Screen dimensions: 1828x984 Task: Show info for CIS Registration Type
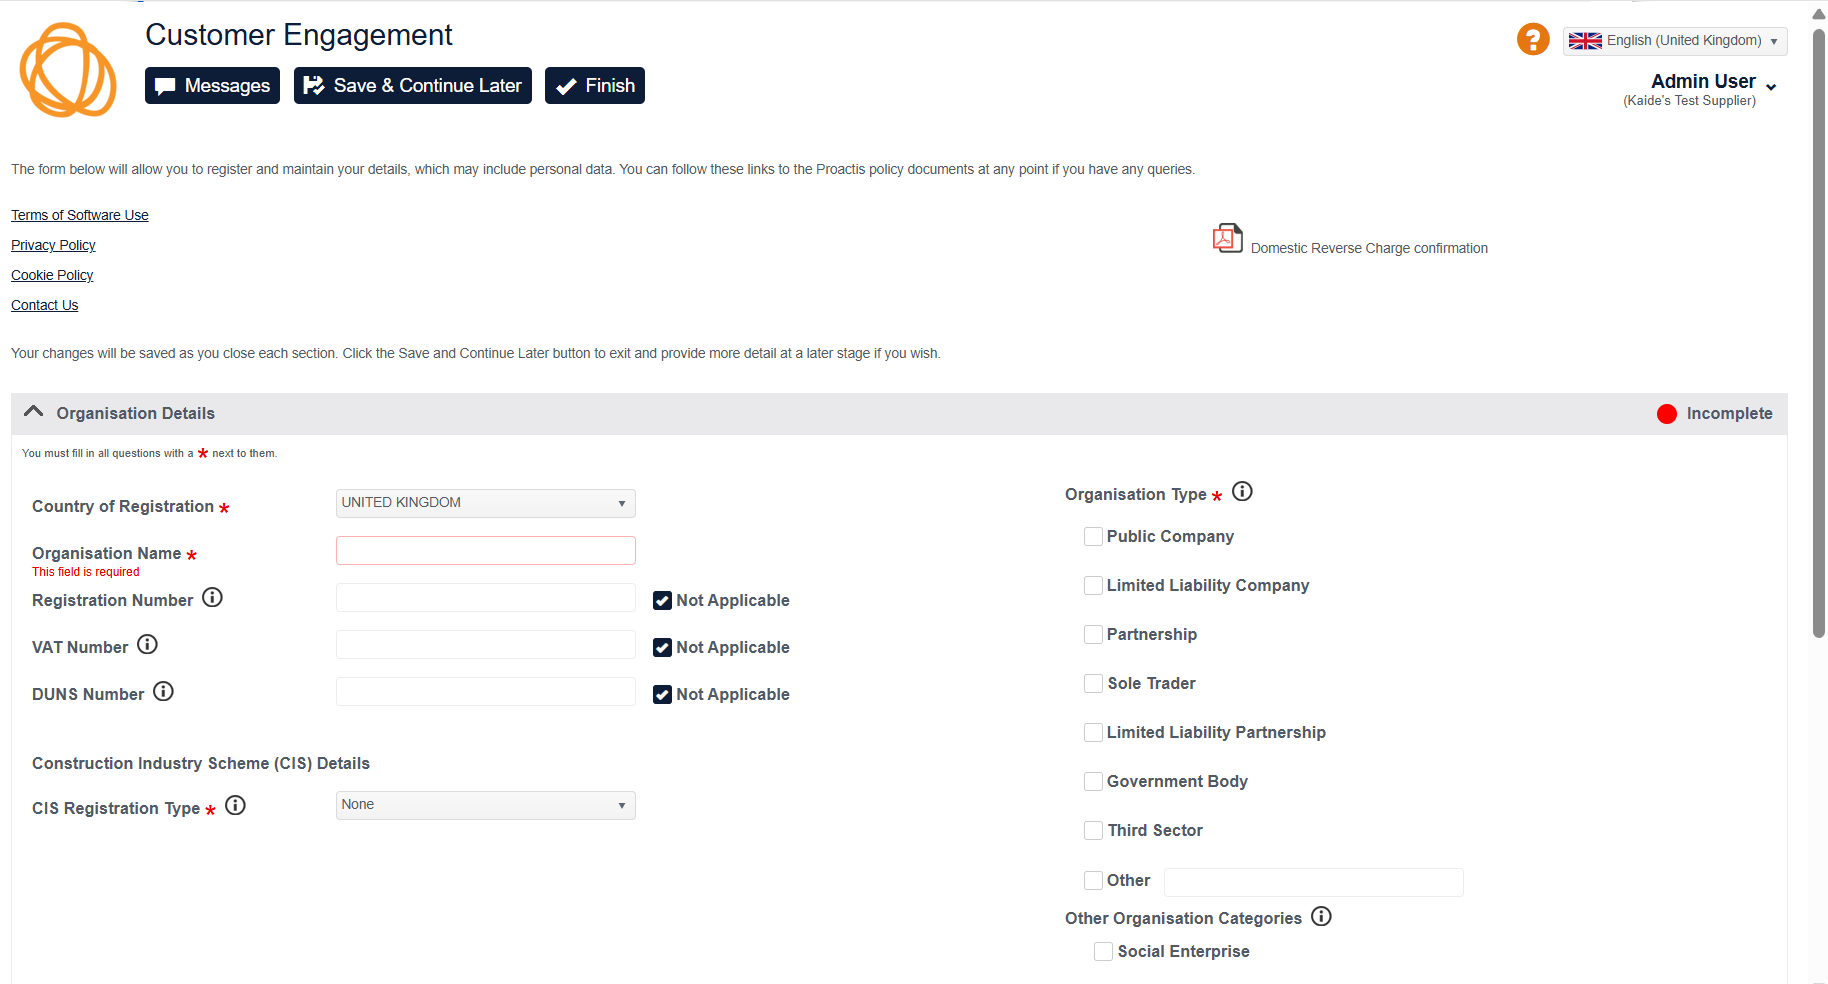pyautogui.click(x=235, y=805)
